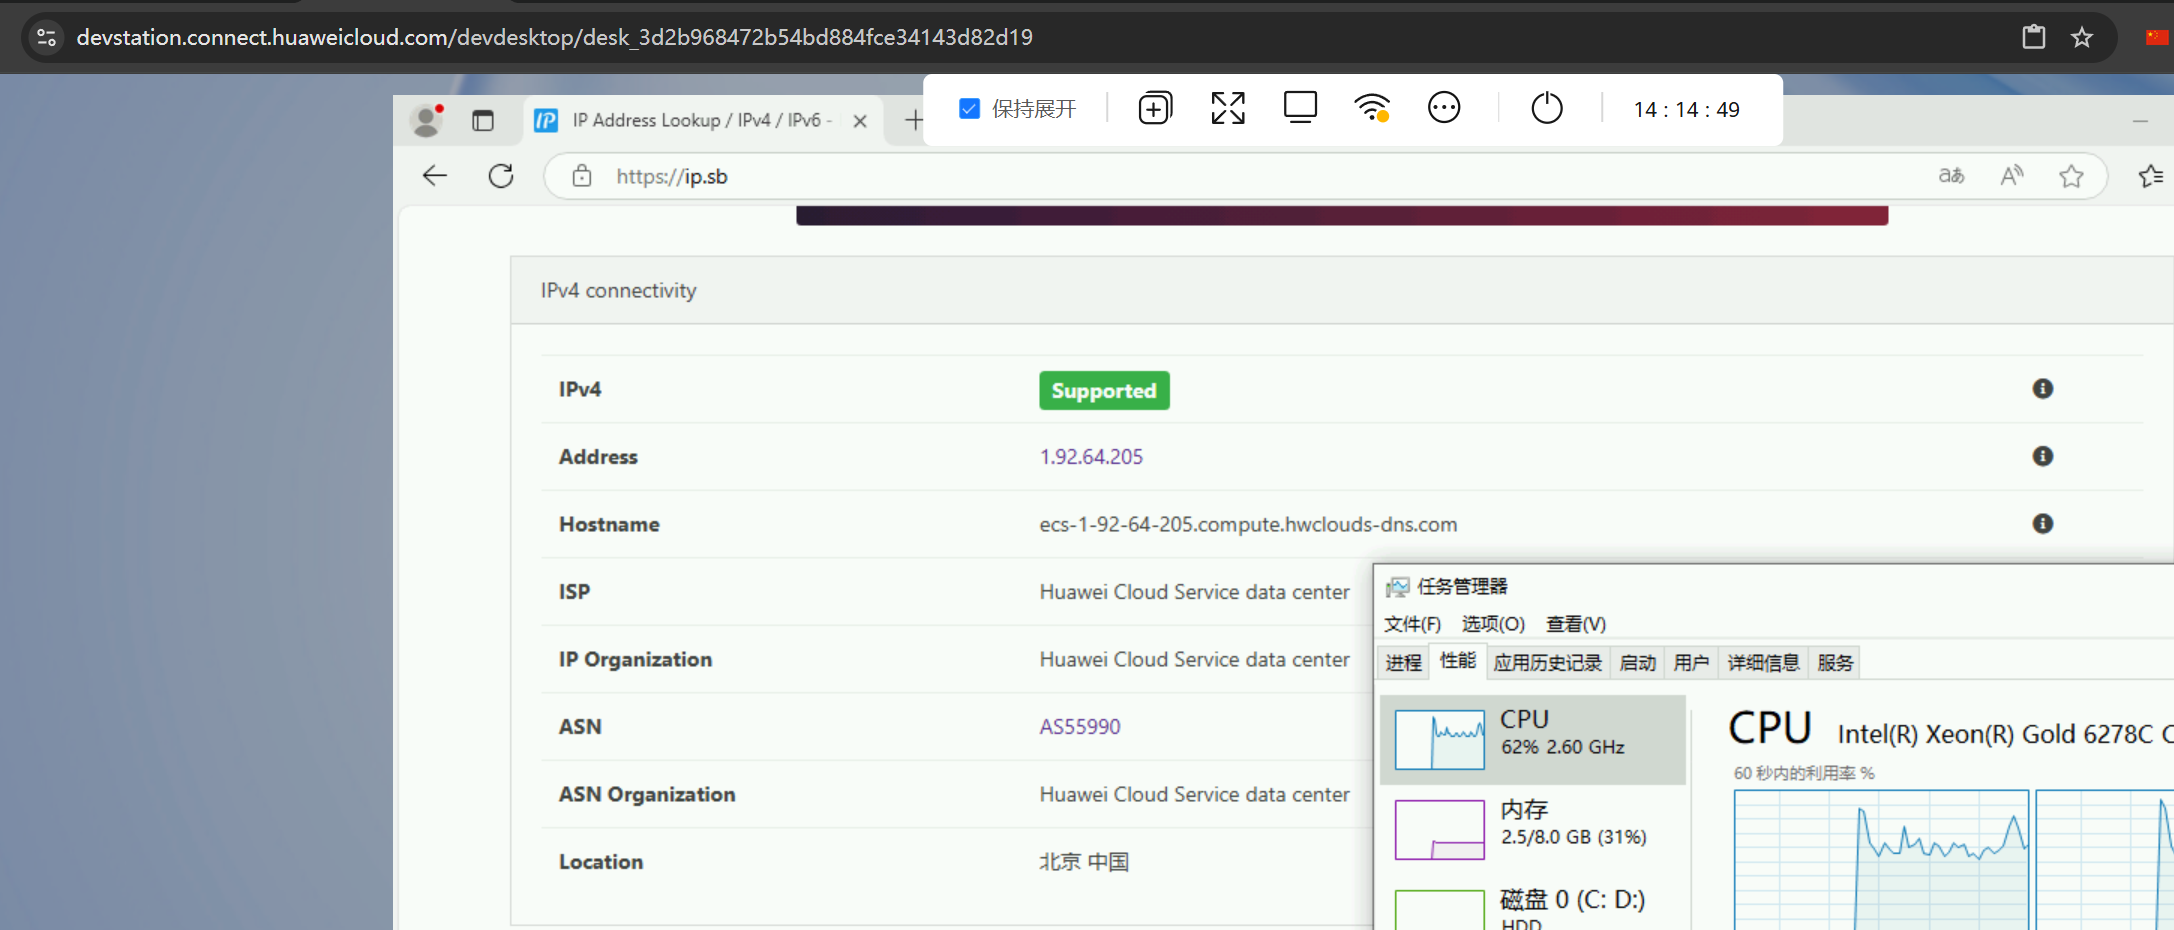
Task: Open the 查看(V) menu in Task Manager
Action: [1575, 623]
